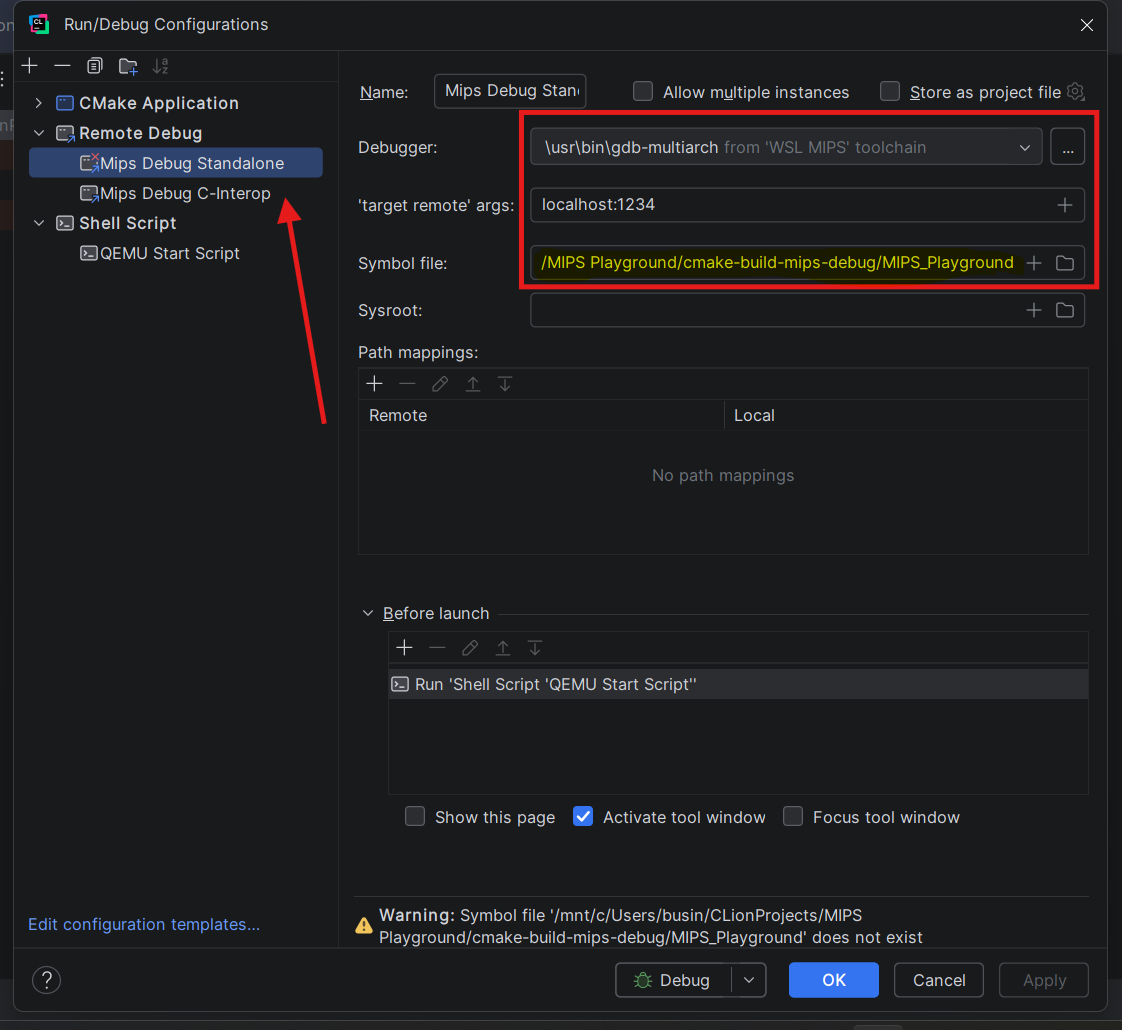Open project file settings gear icon
This screenshot has height=1030, width=1122.
point(1075,92)
